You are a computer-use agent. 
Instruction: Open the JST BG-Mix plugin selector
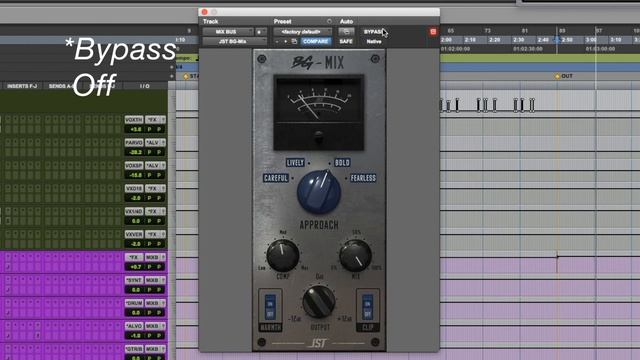[234, 42]
